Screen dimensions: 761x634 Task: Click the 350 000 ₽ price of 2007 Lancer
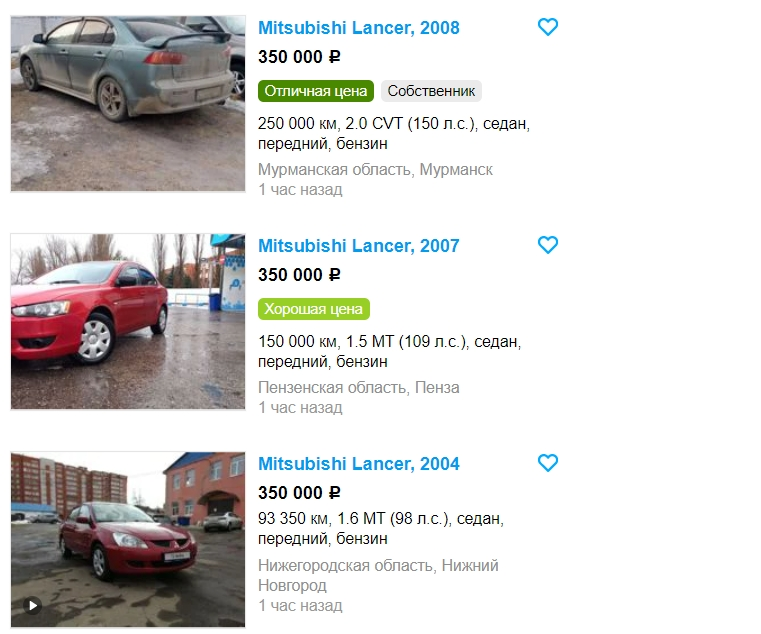[x=299, y=275]
